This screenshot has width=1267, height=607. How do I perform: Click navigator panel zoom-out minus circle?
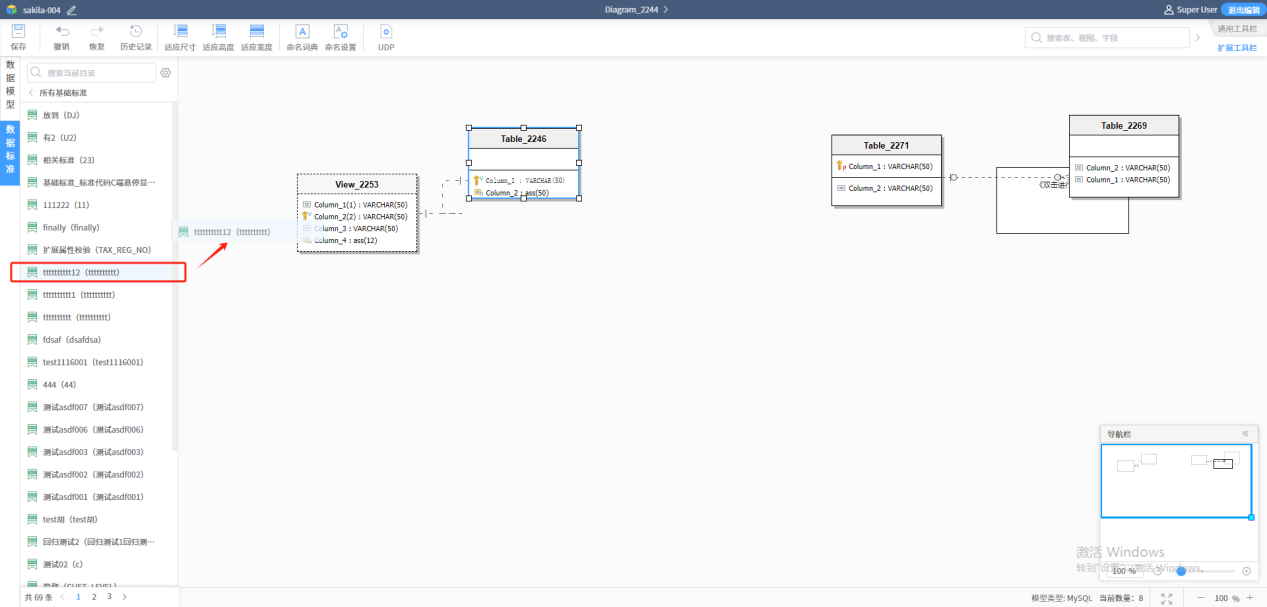click(1157, 571)
